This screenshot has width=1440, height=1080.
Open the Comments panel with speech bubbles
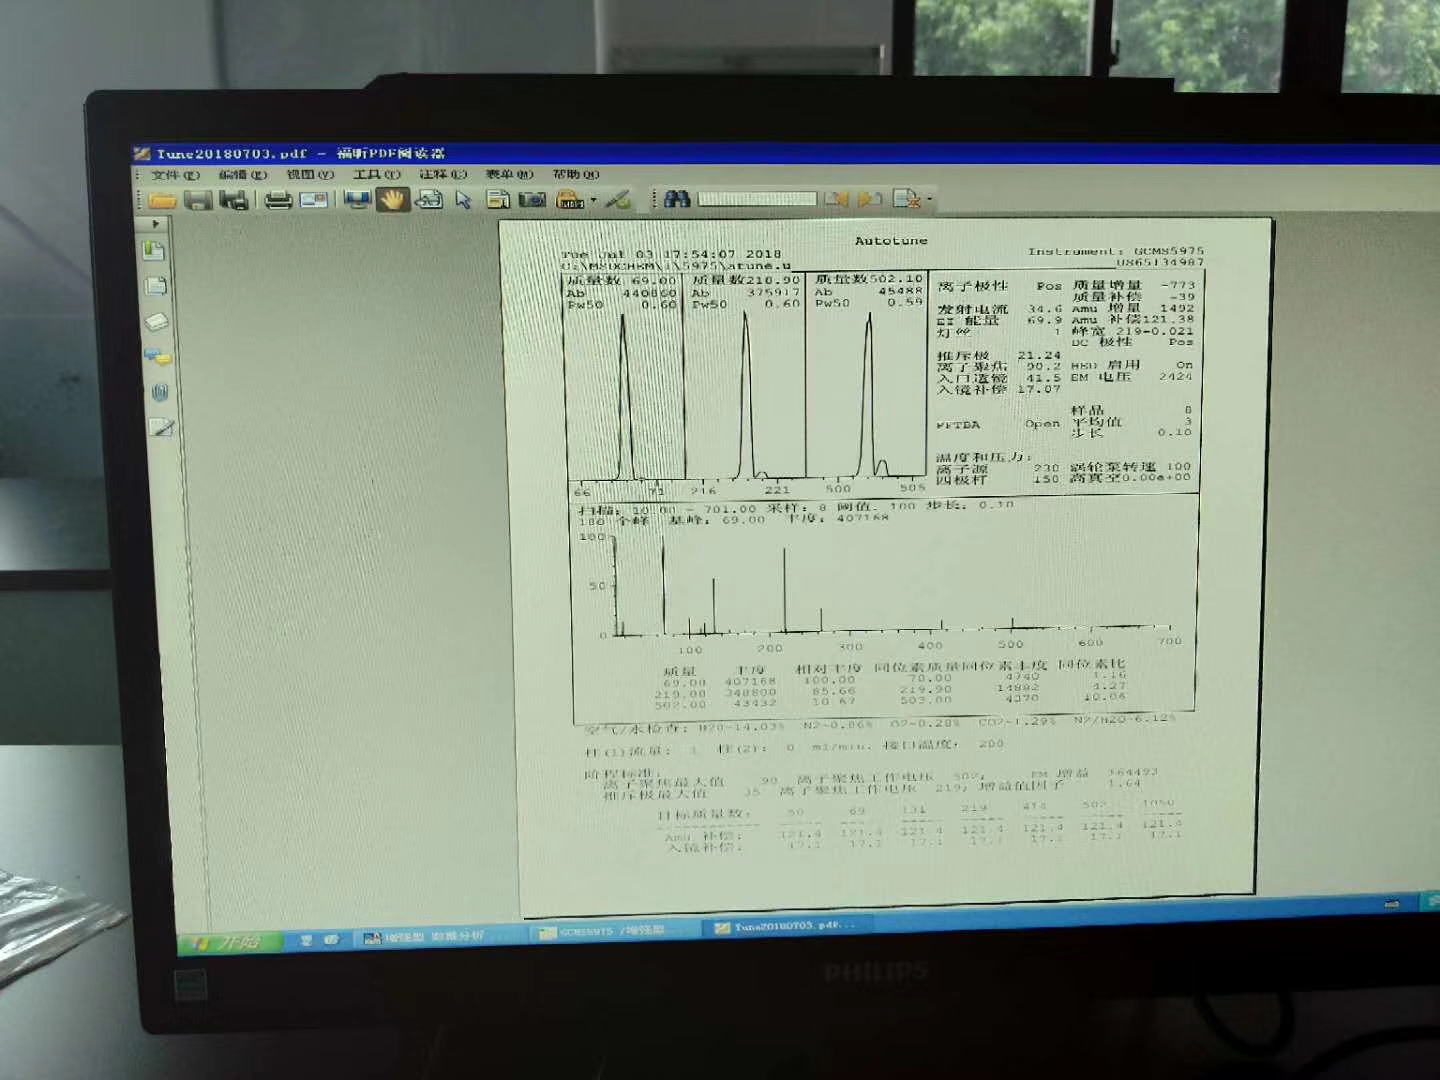click(158, 356)
